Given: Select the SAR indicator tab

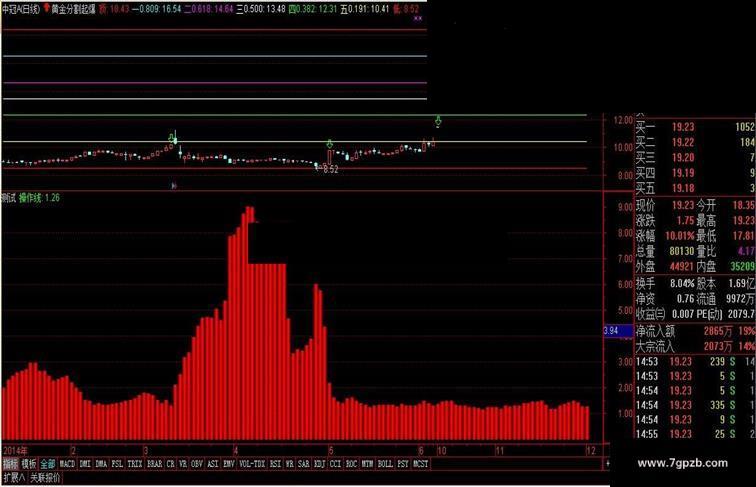Looking at the screenshot, I should (303, 464).
